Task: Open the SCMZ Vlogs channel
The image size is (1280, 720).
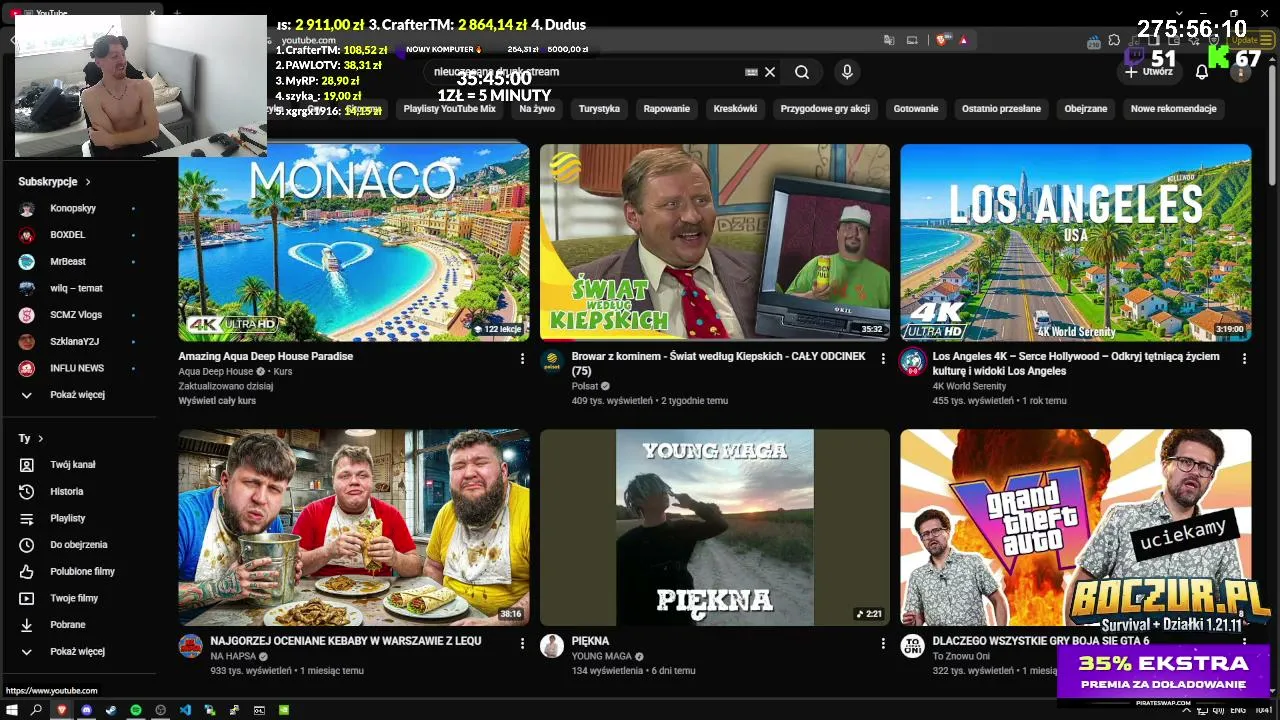Action: (x=76, y=315)
